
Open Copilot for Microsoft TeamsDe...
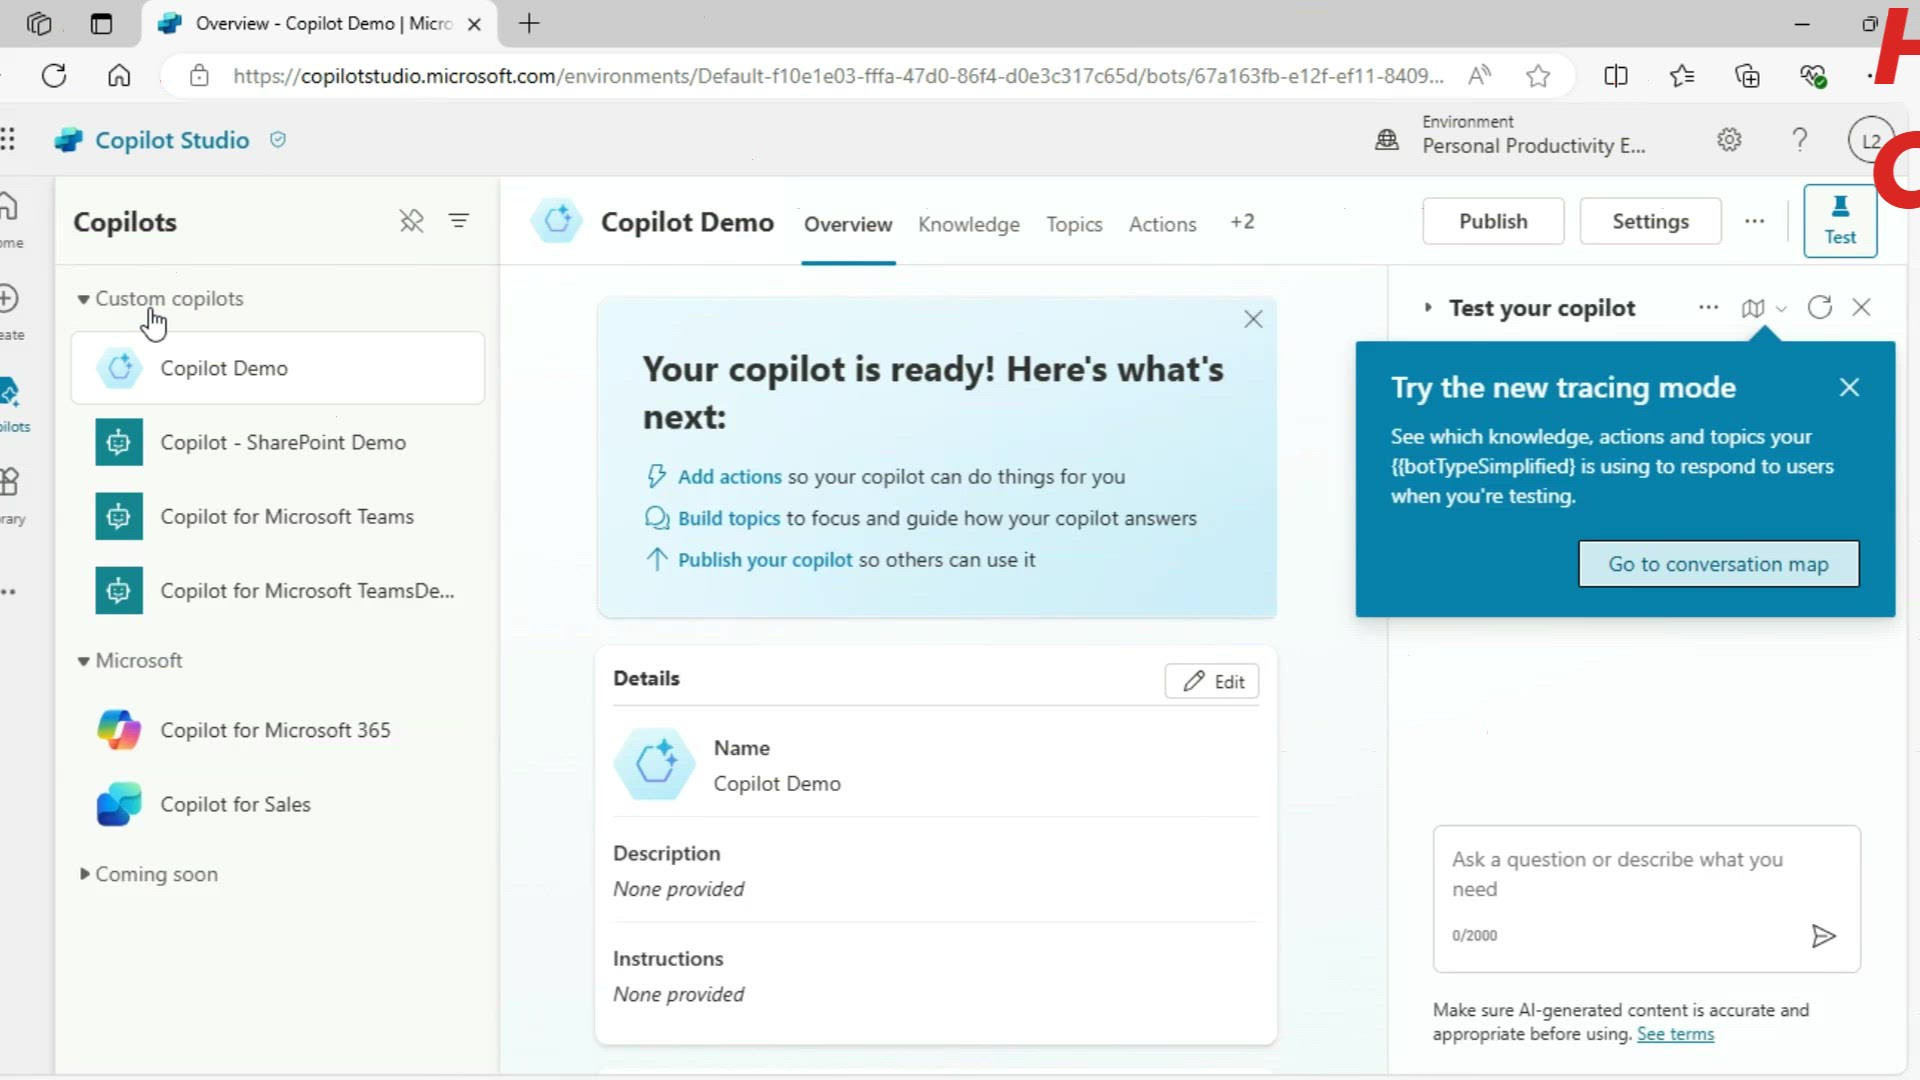[x=278, y=590]
